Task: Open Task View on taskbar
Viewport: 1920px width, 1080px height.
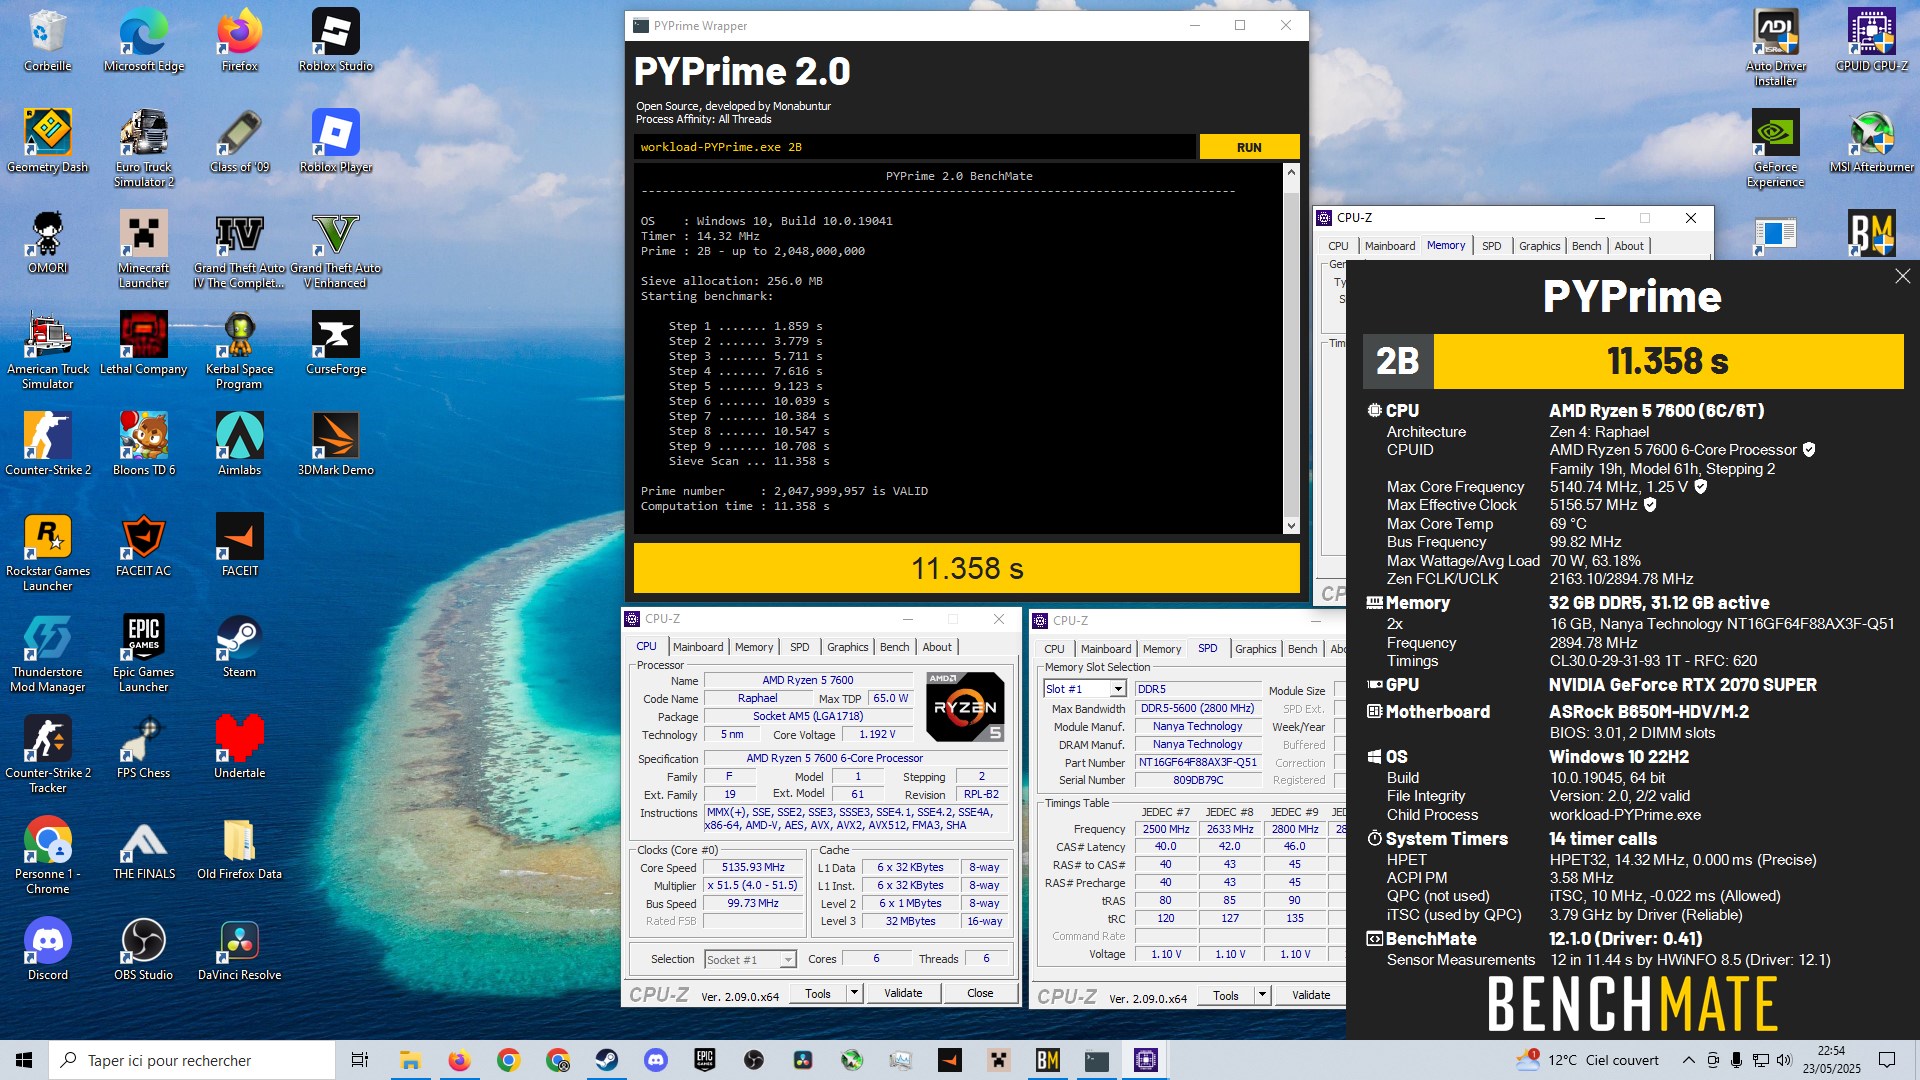Action: tap(360, 1060)
